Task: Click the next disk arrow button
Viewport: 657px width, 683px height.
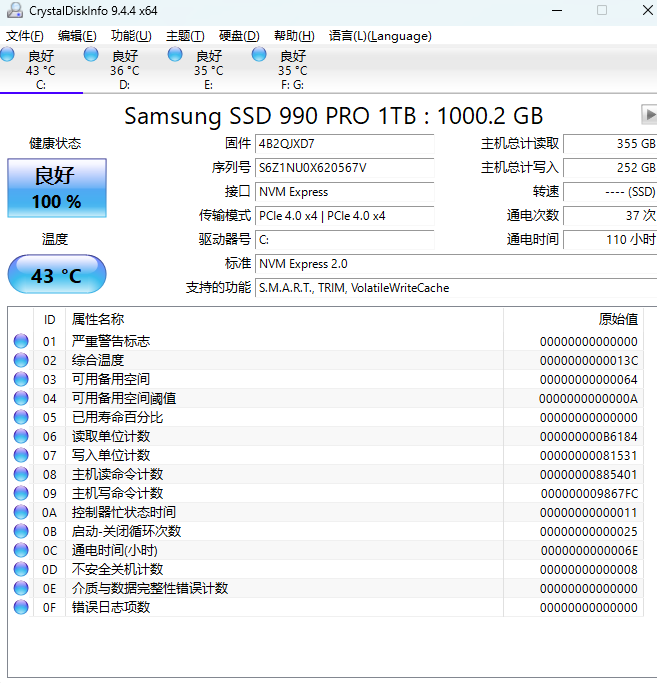Action: 649,115
